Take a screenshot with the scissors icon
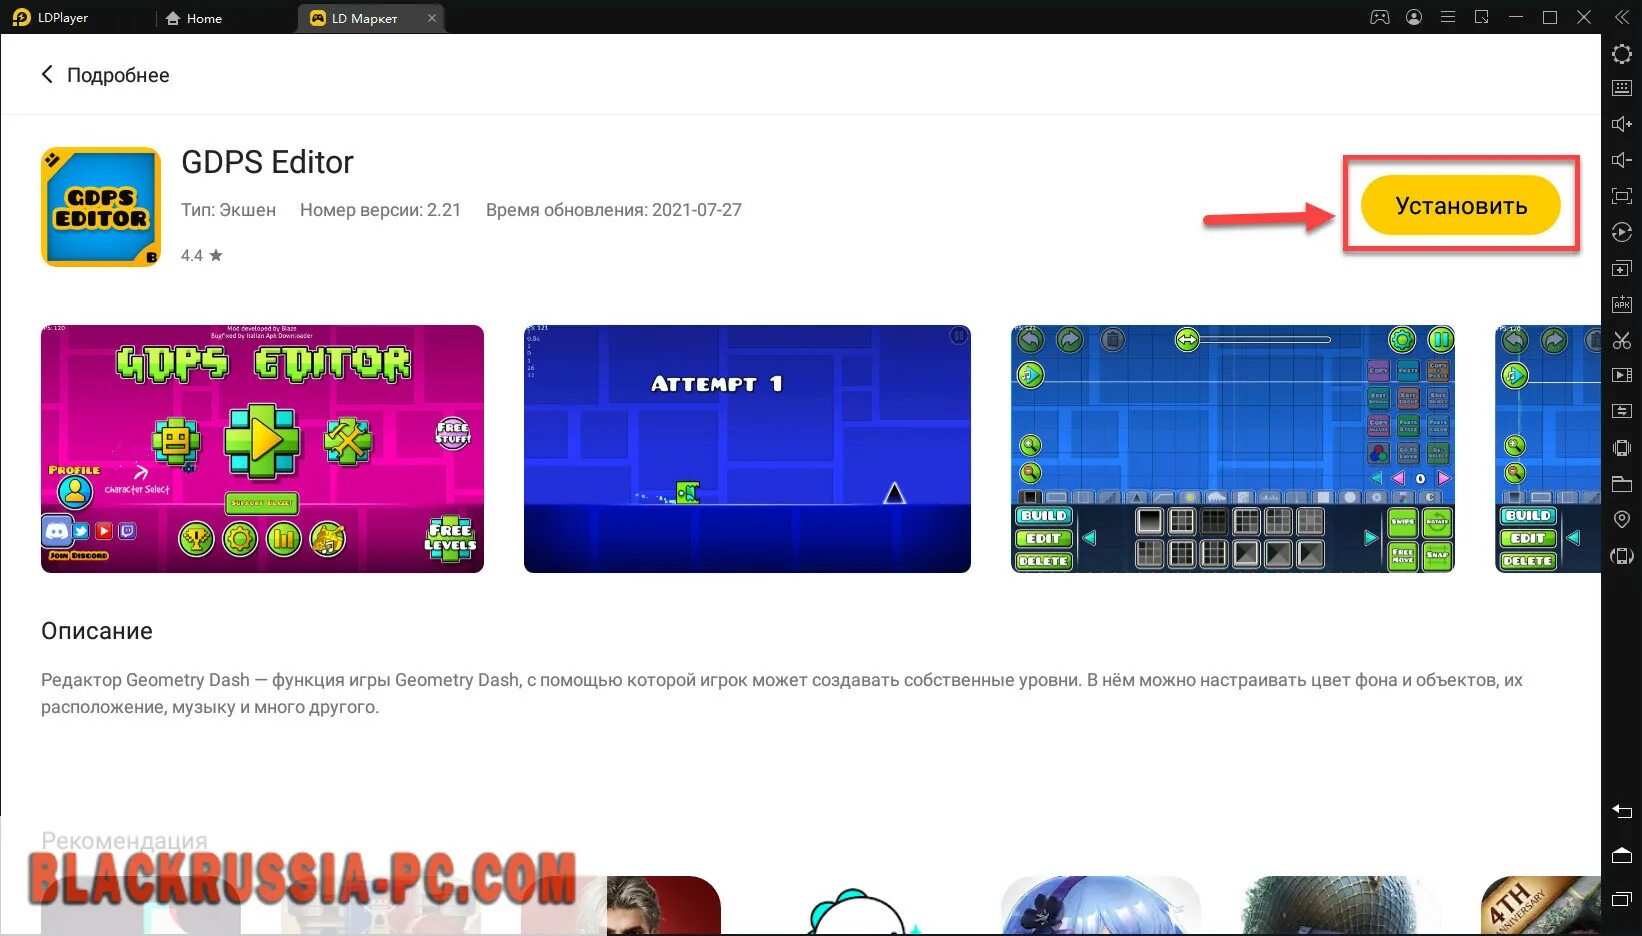Viewport: 1642px width, 936px height. (1622, 340)
